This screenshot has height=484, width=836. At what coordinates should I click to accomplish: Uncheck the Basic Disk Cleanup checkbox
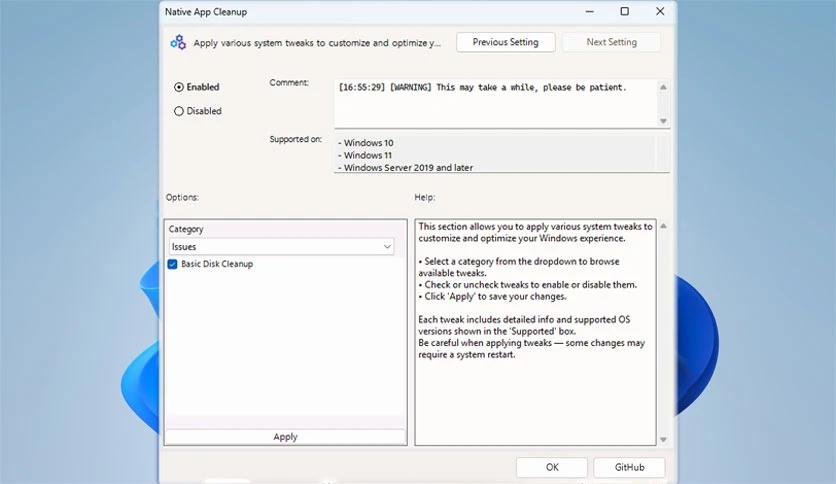click(x=172, y=264)
